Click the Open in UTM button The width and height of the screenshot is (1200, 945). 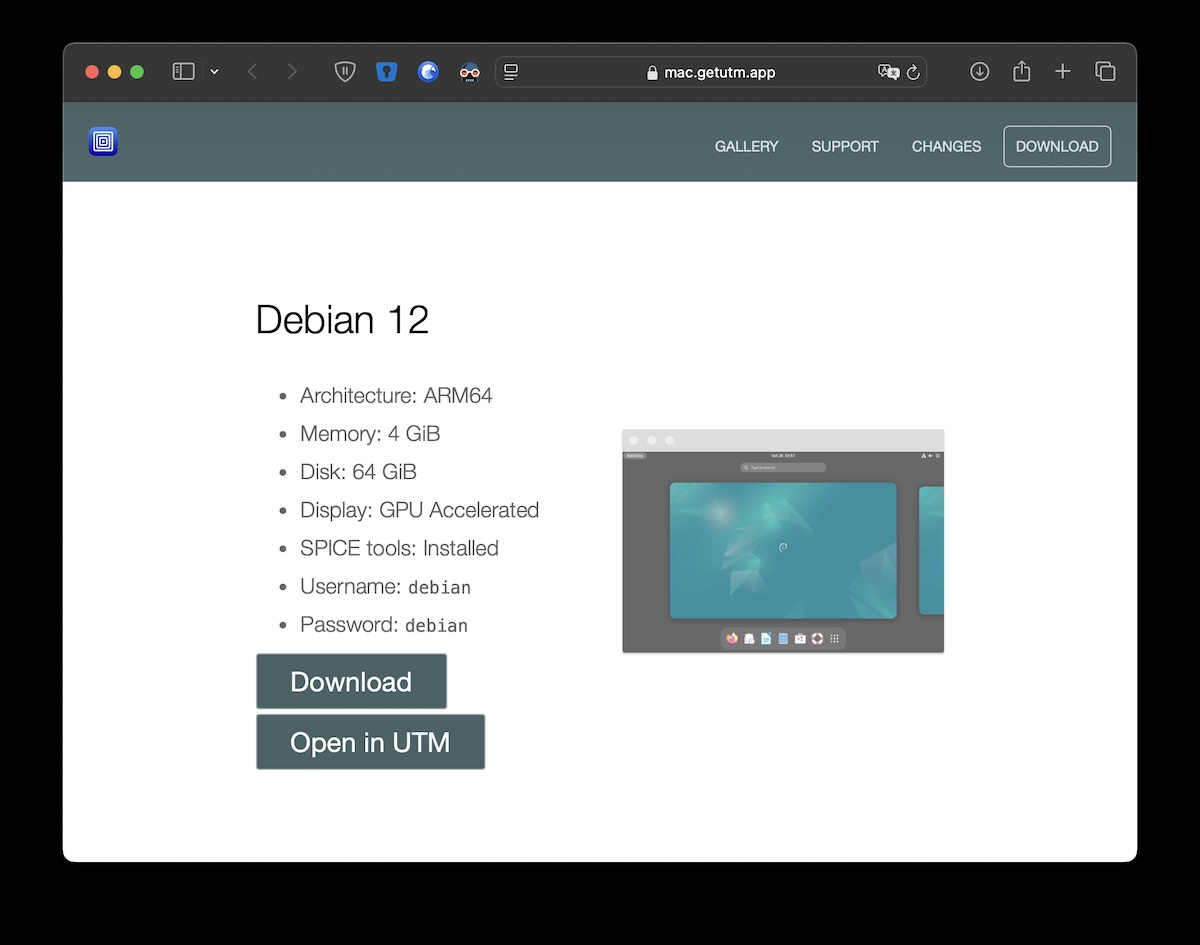tap(370, 742)
